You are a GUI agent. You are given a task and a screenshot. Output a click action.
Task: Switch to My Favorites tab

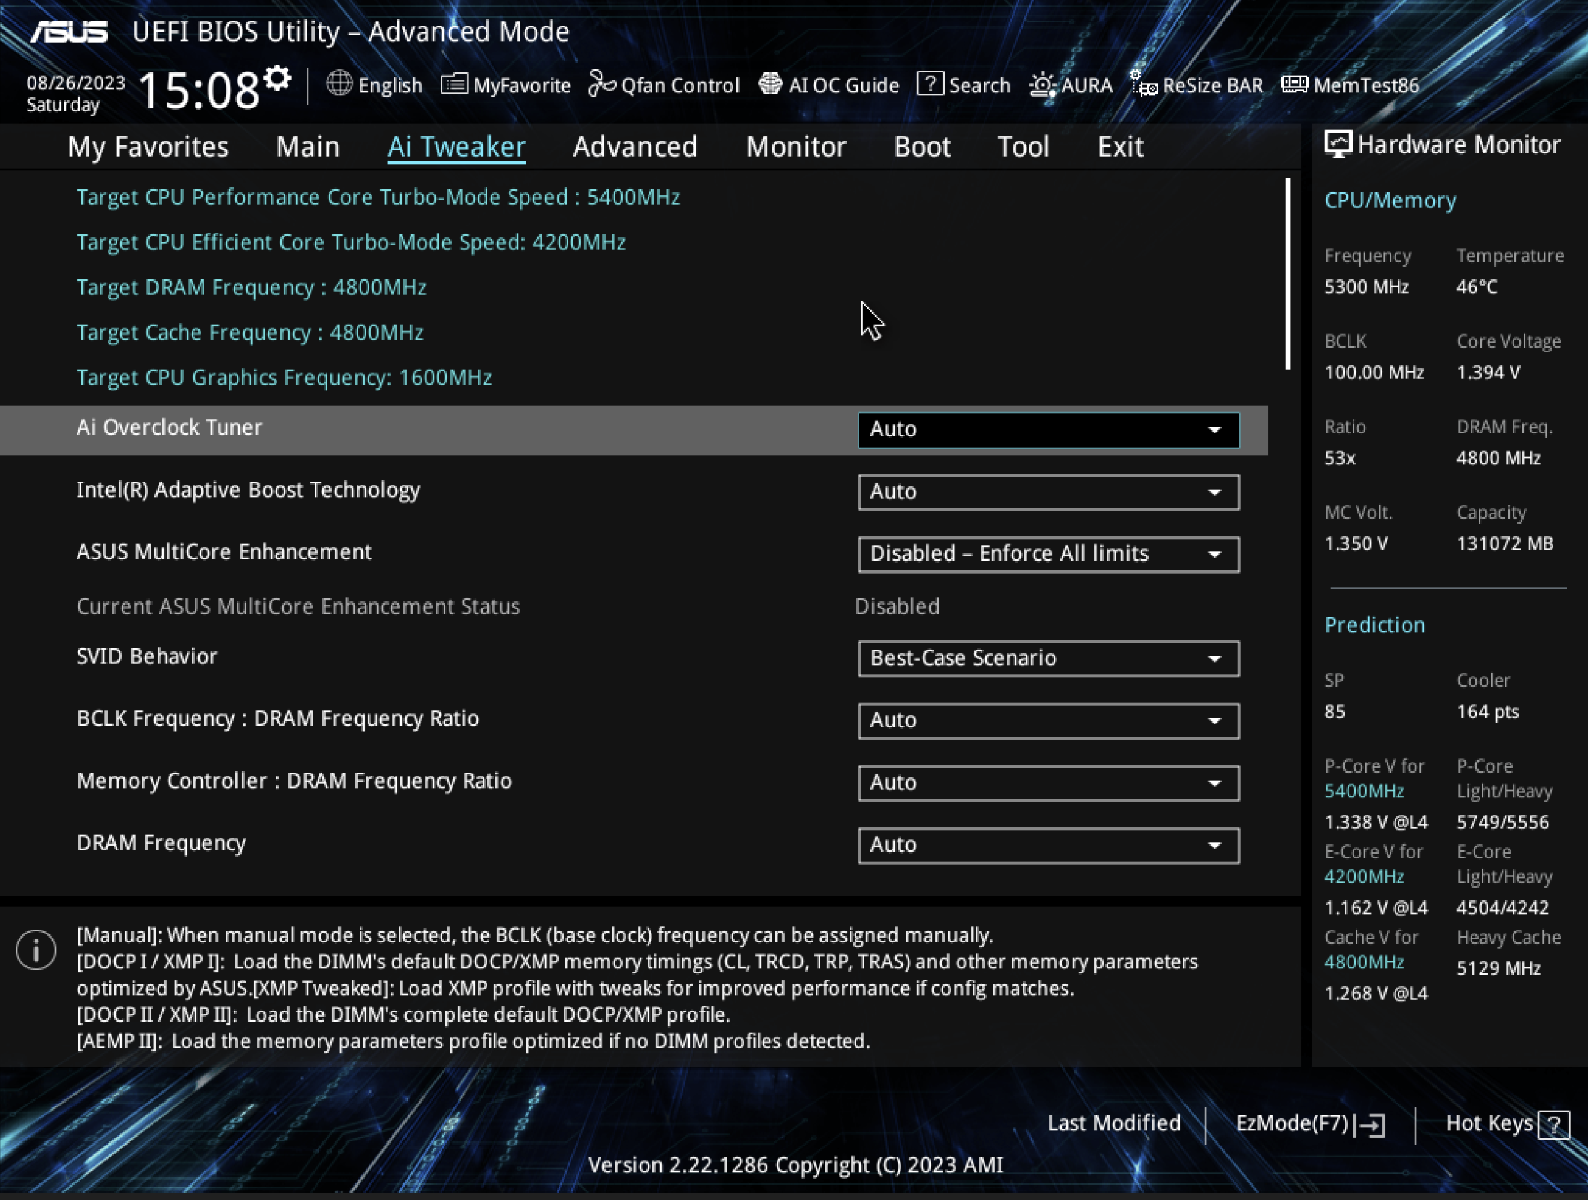[x=148, y=147]
